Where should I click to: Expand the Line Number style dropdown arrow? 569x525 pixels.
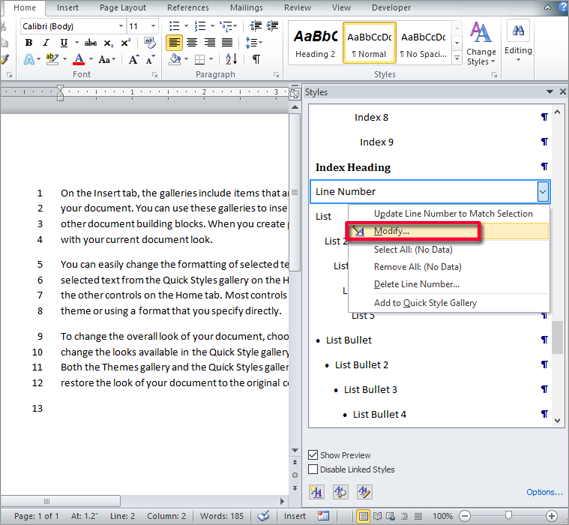543,192
